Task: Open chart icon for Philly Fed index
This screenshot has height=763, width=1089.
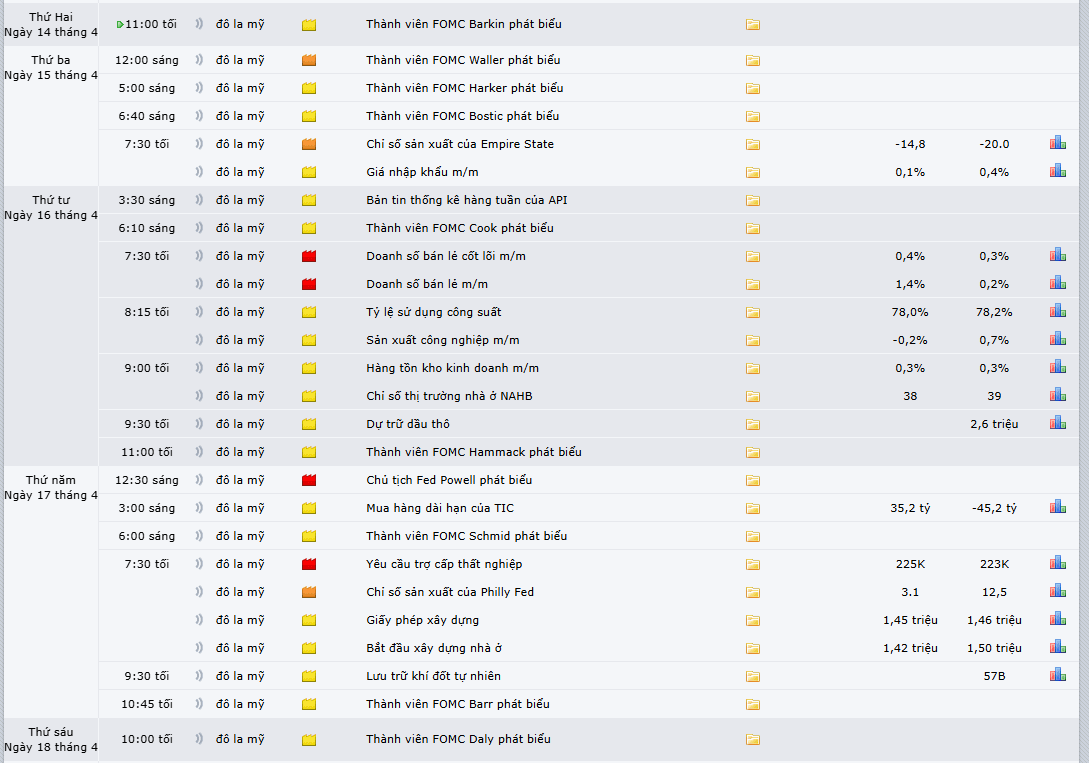Action: (x=1058, y=591)
